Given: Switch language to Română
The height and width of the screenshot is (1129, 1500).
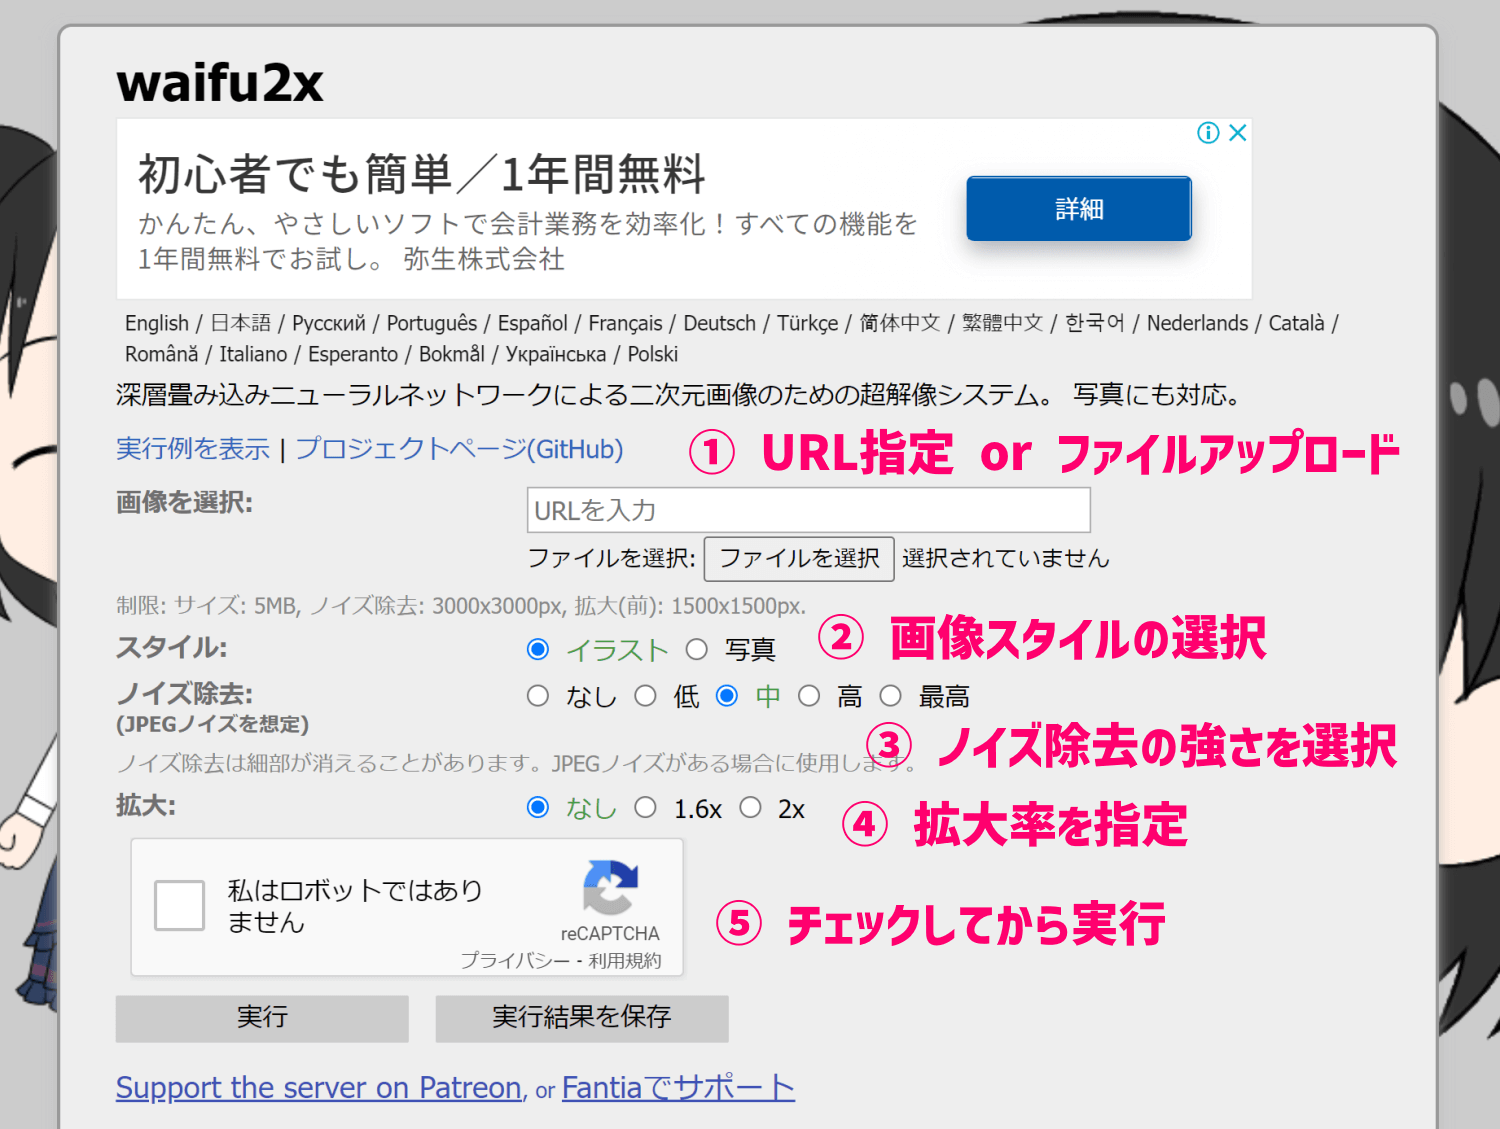Looking at the screenshot, I should [x=162, y=354].
